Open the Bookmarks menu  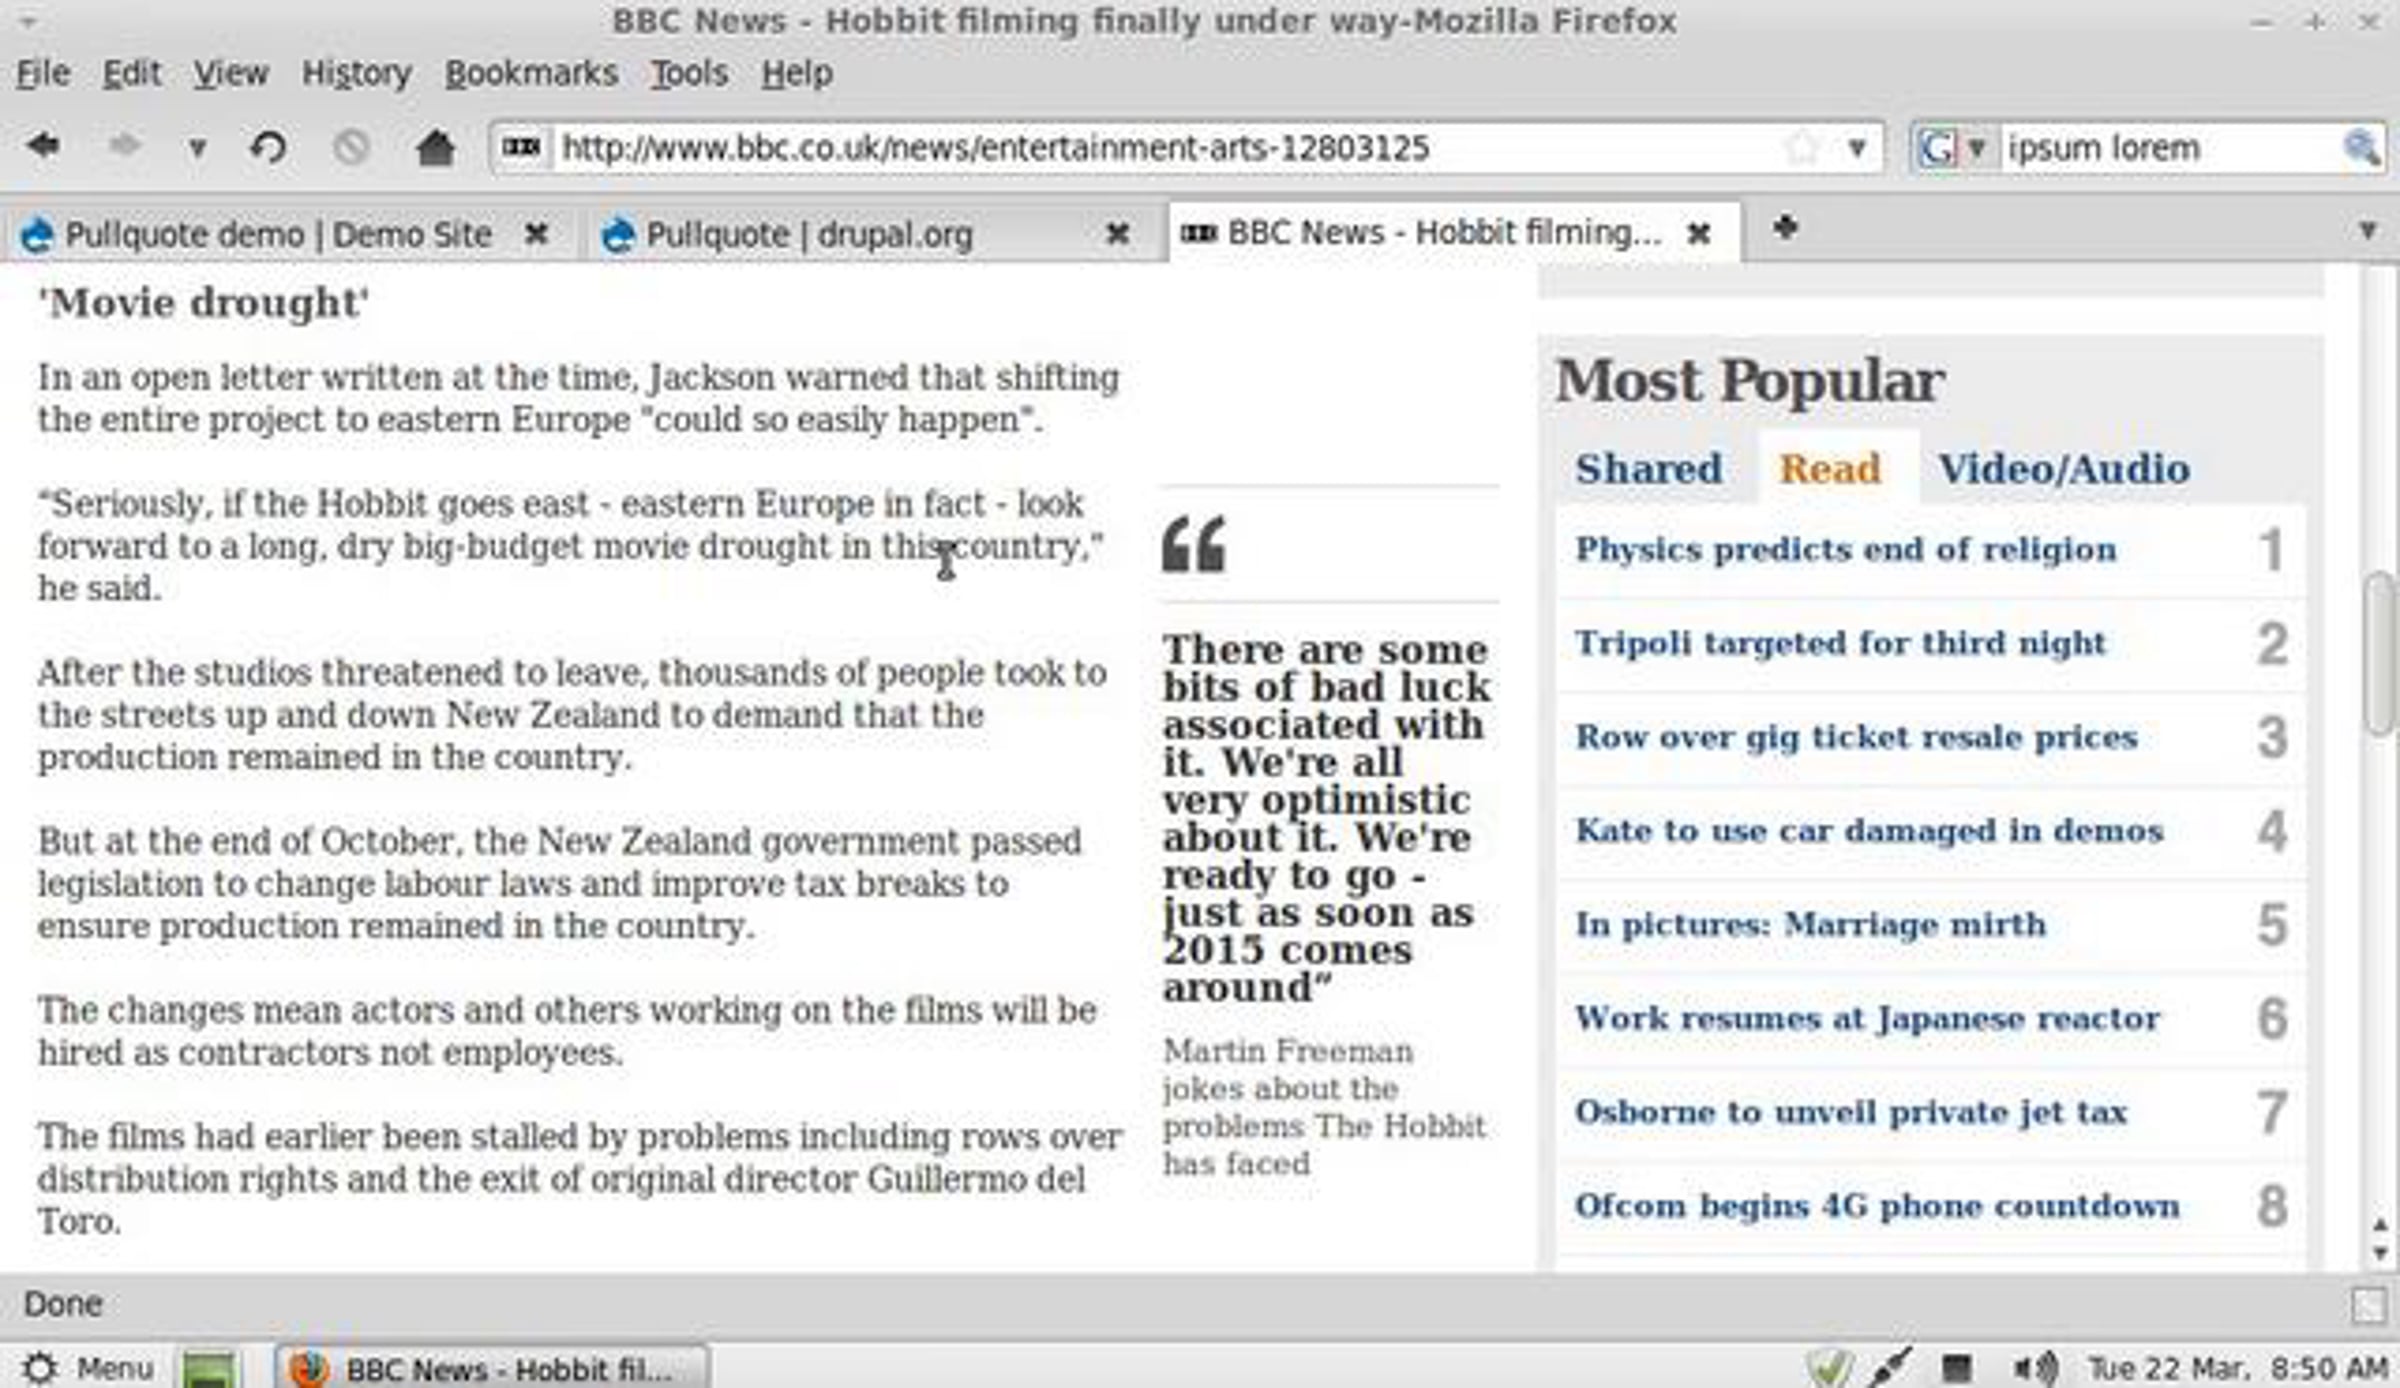[531, 73]
